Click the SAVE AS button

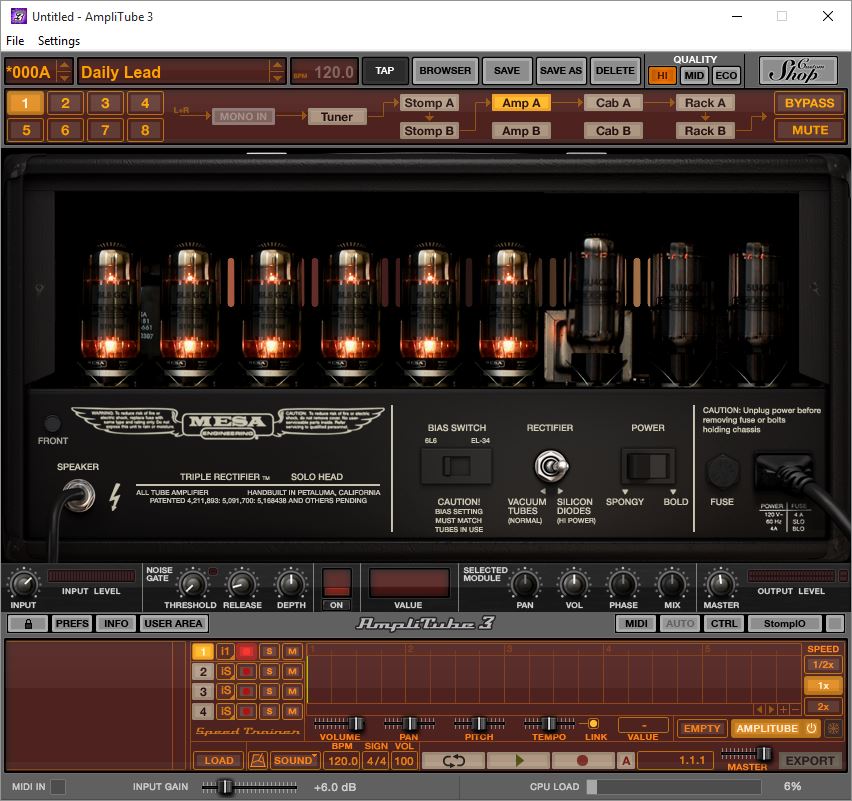click(561, 71)
